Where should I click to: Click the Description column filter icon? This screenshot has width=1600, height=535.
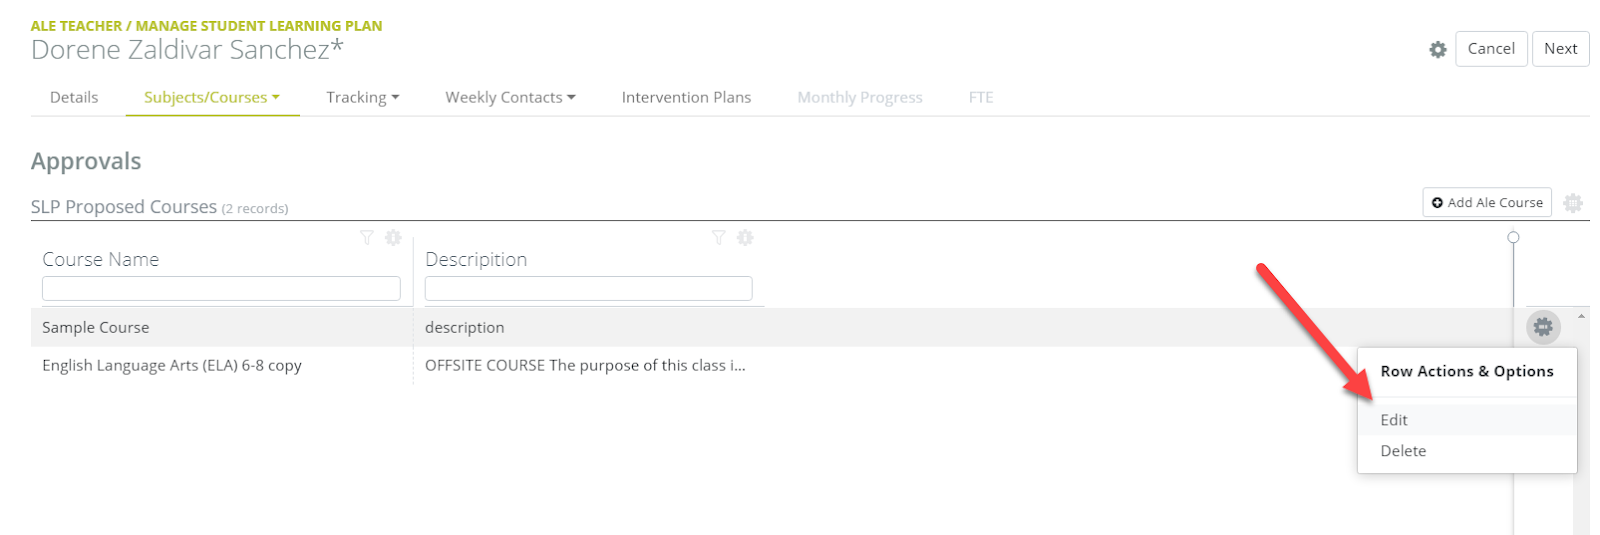point(718,237)
